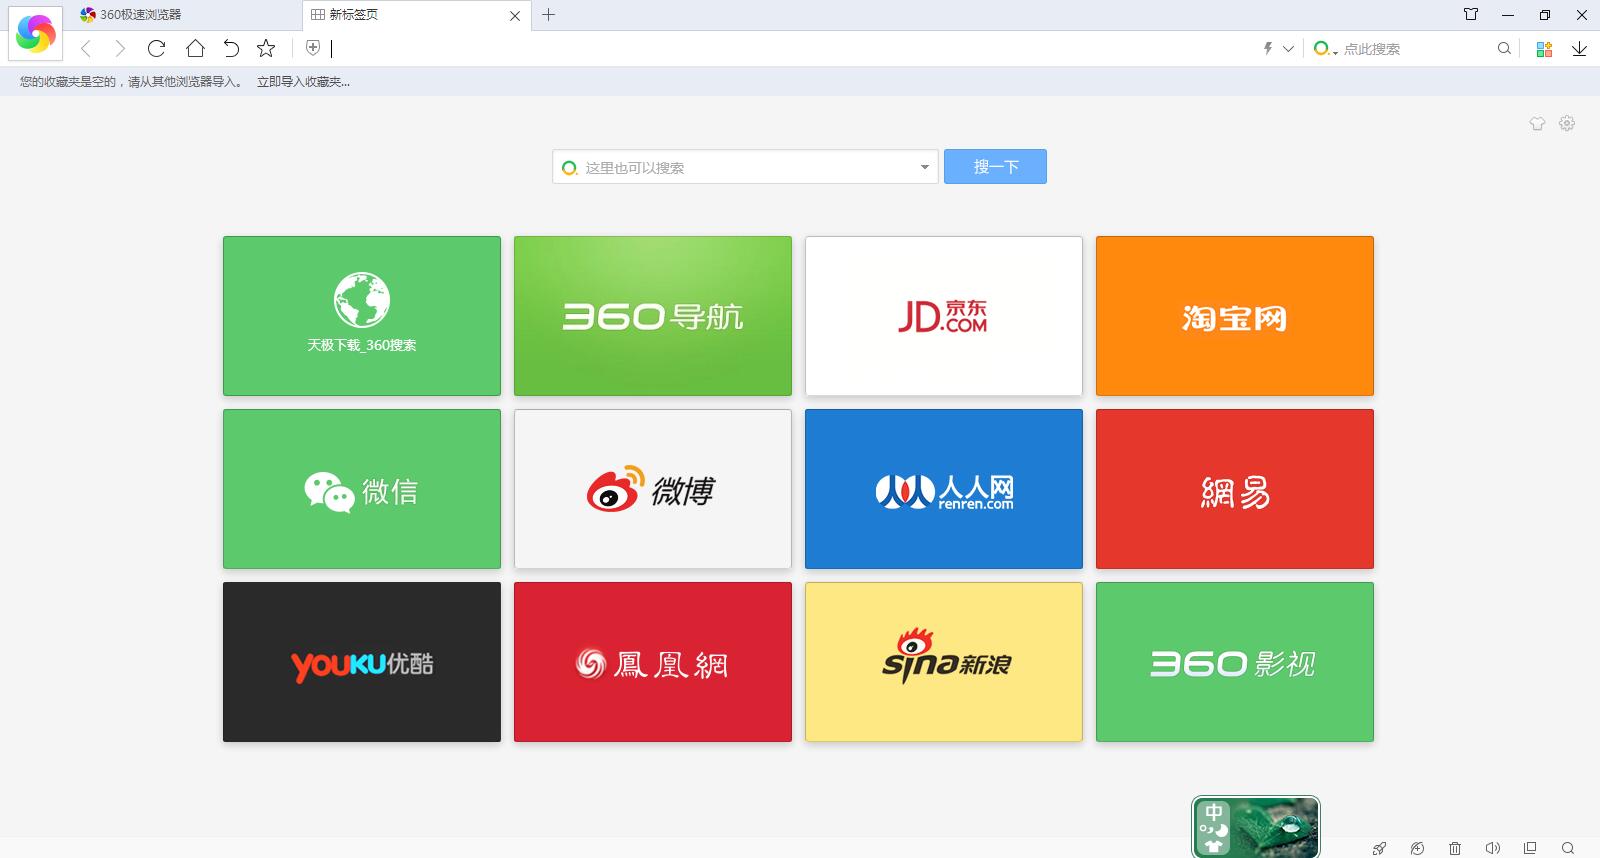Open the downloads arrow icon
1600x858 pixels.
[1579, 48]
